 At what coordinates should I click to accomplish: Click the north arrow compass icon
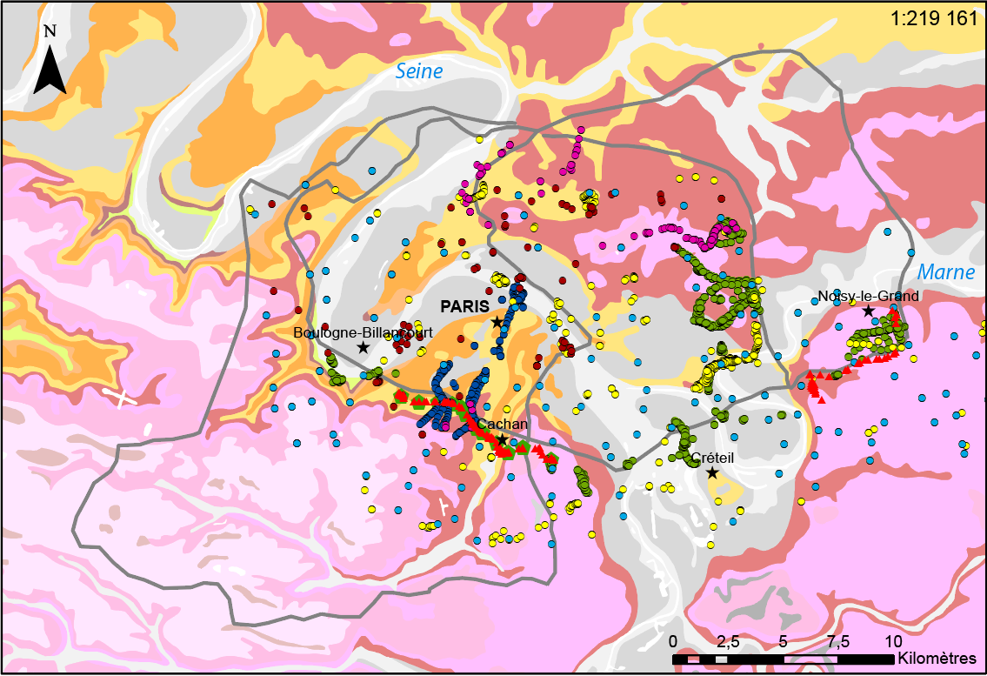(x=49, y=70)
